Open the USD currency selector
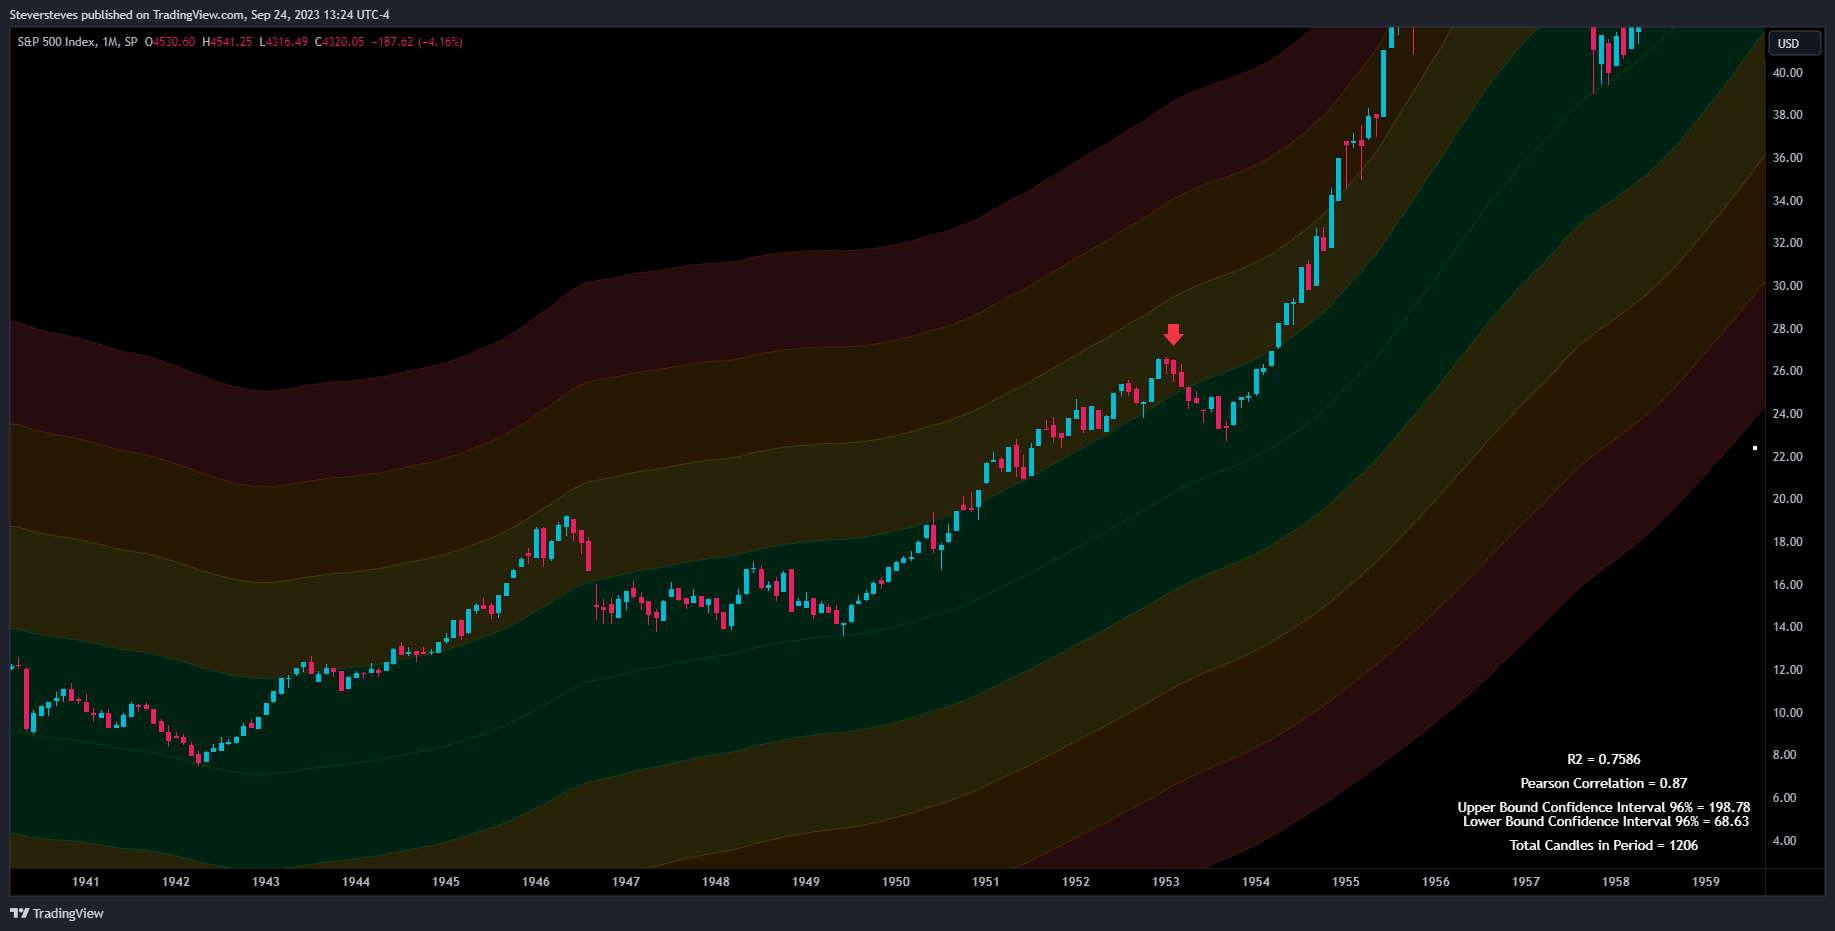This screenshot has height=931, width=1835. 1795,43
